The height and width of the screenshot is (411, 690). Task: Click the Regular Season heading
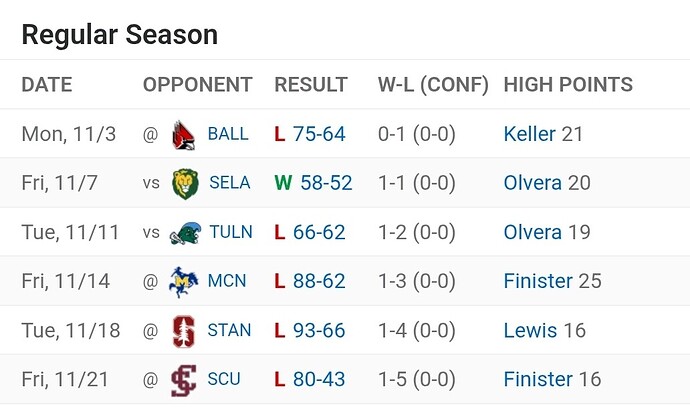[x=119, y=35]
